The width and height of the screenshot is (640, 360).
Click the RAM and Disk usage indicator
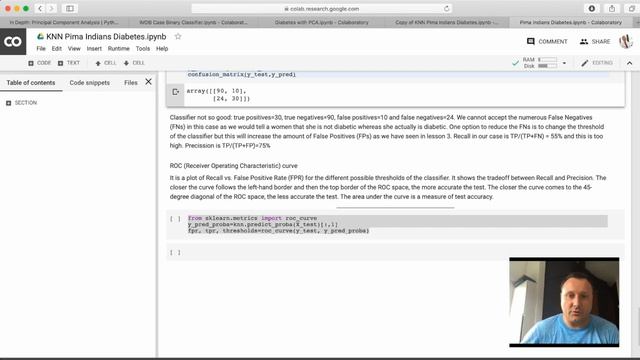540,63
